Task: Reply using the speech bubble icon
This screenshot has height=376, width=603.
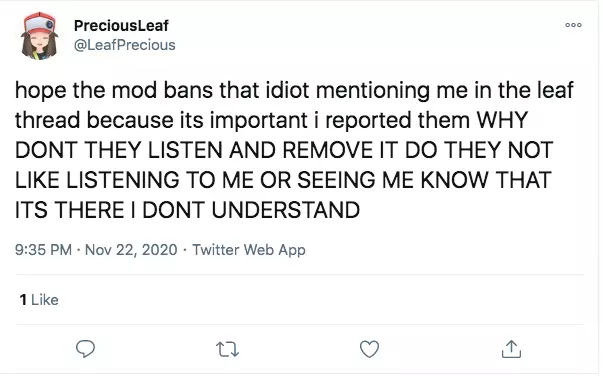Action: pyautogui.click(x=85, y=349)
